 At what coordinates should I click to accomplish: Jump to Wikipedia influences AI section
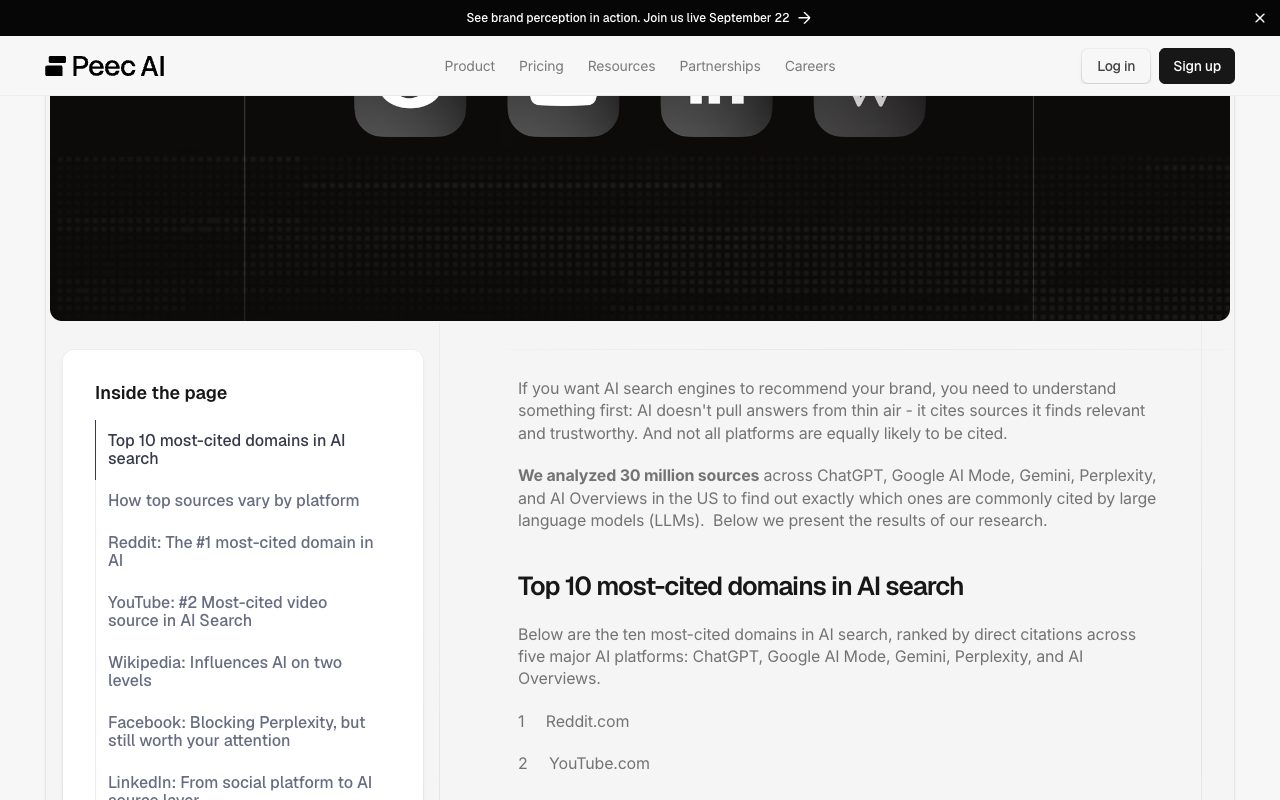point(225,671)
